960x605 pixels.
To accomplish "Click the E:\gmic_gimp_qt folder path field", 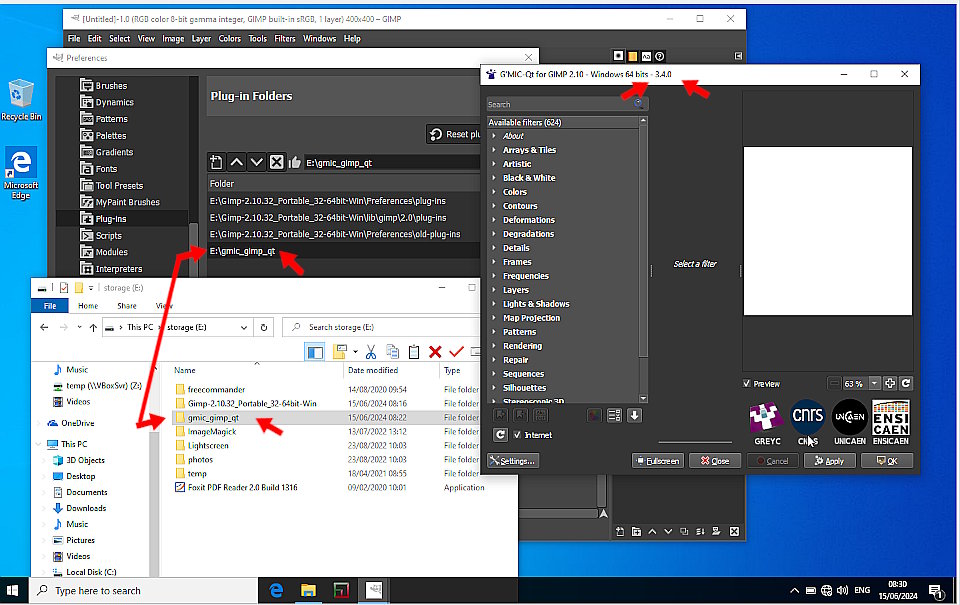I will click(x=392, y=163).
